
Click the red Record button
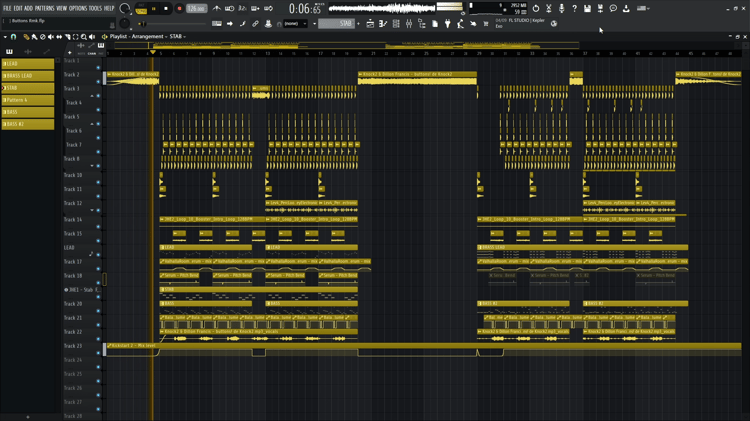click(x=179, y=9)
